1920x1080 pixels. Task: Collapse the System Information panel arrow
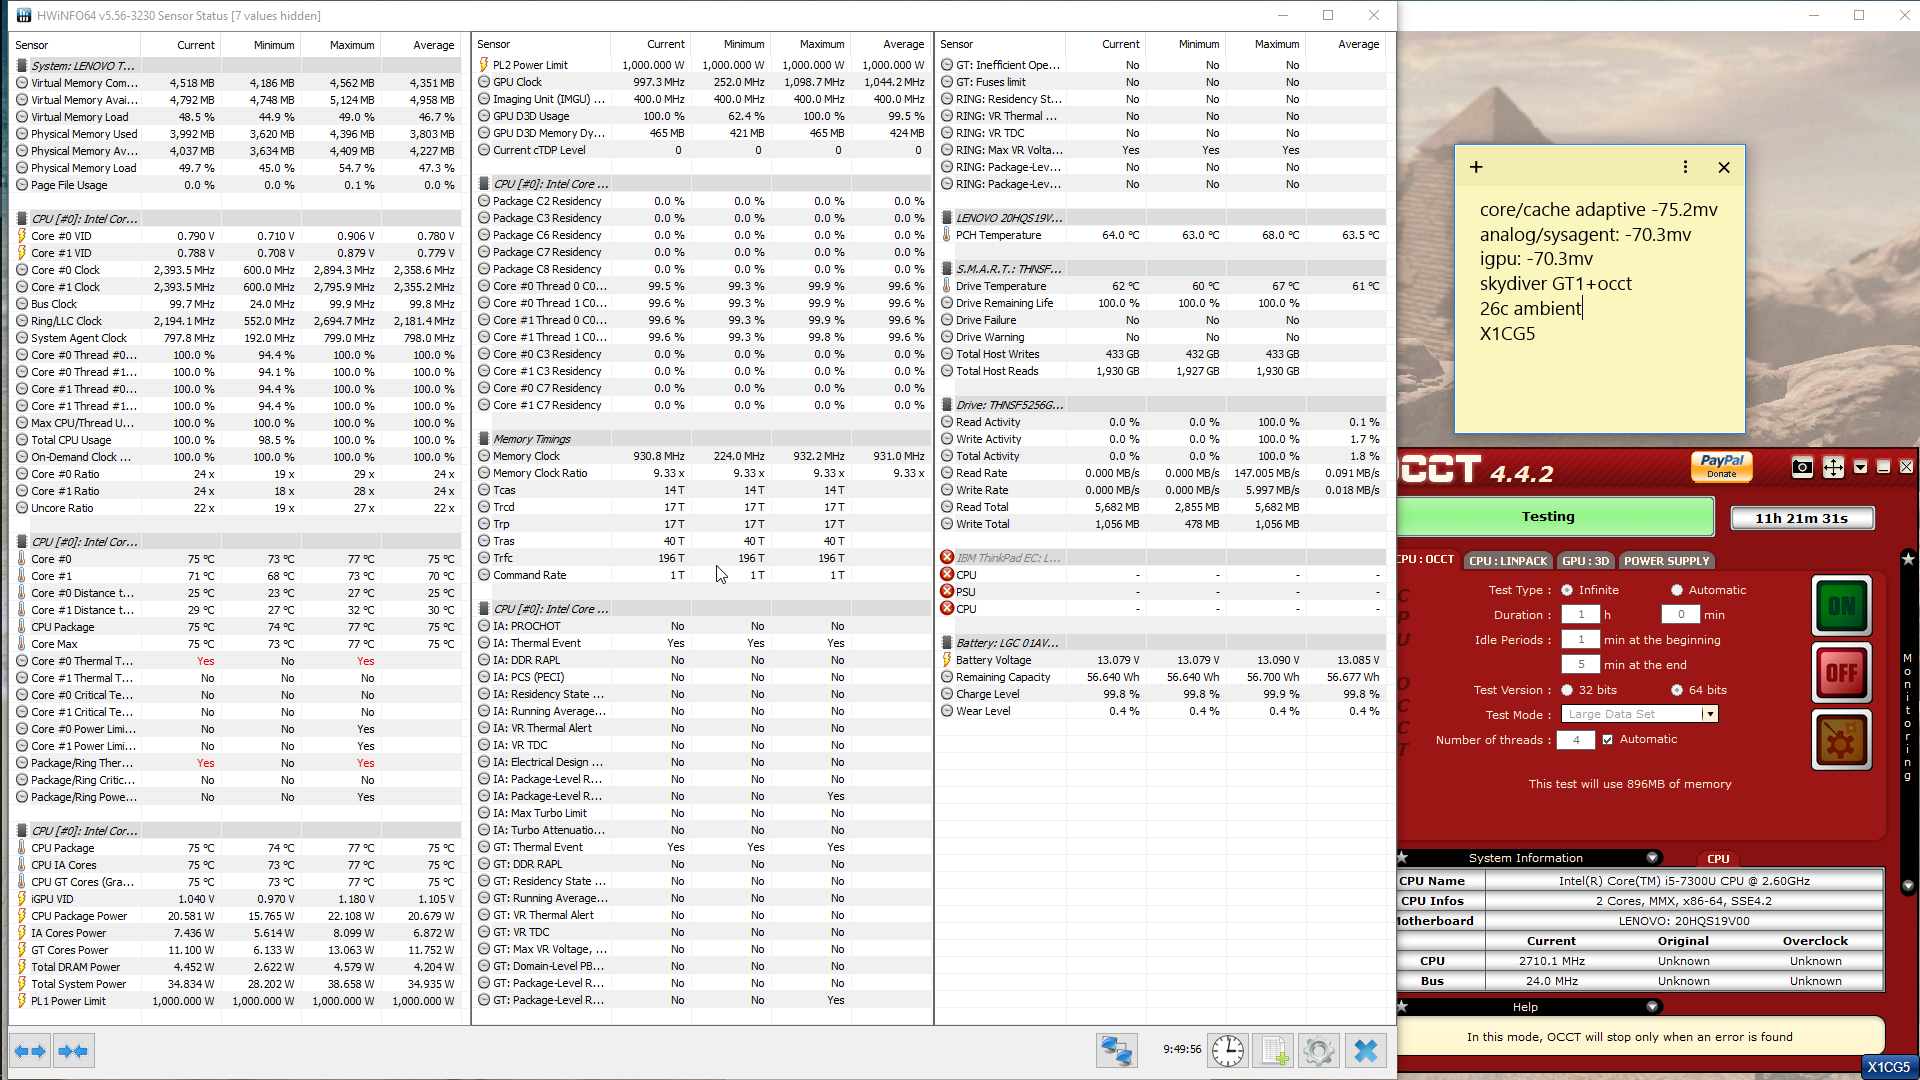click(x=1652, y=858)
